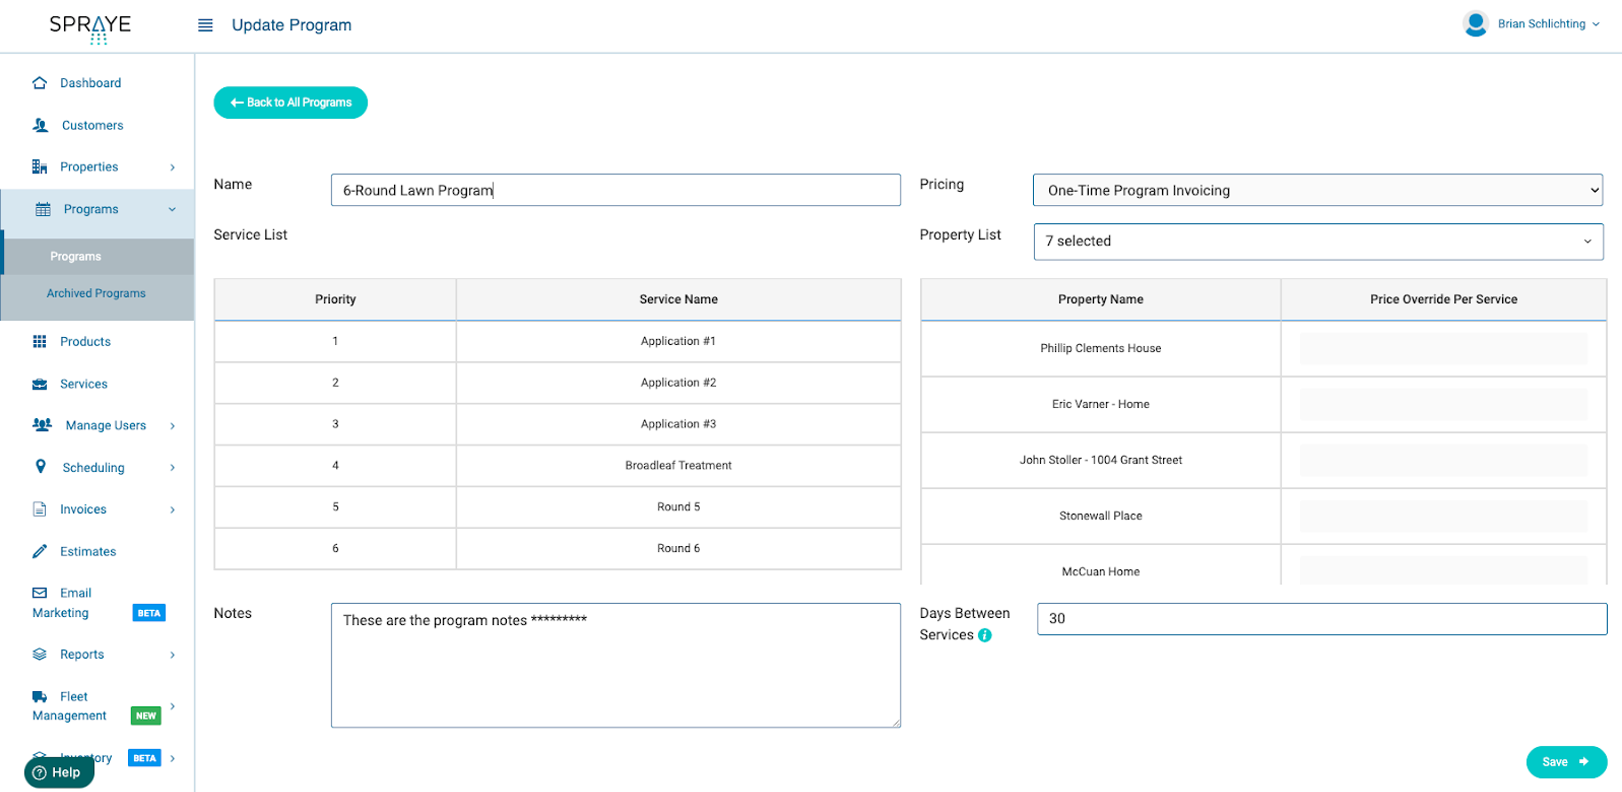Click the Fleet Management truck icon
The image size is (1622, 792).
click(x=40, y=696)
